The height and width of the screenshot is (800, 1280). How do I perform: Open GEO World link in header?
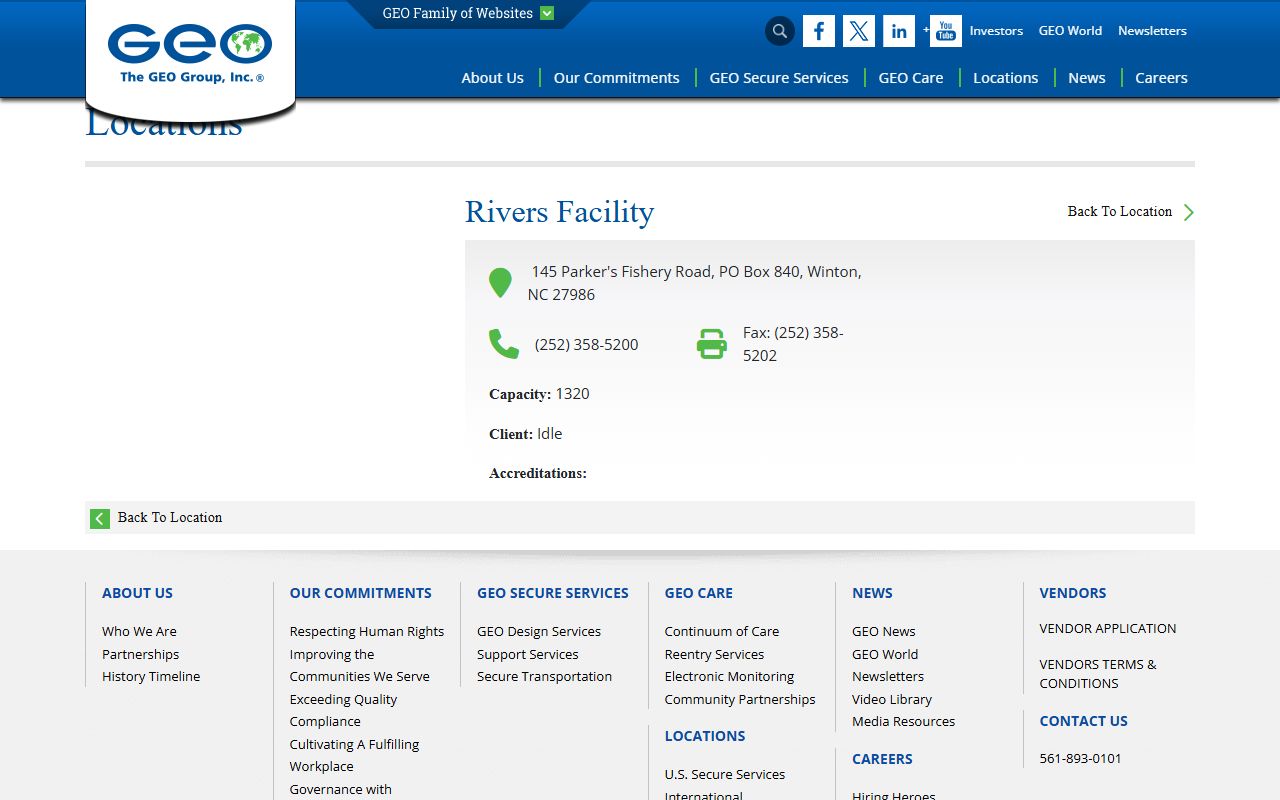coord(1070,31)
